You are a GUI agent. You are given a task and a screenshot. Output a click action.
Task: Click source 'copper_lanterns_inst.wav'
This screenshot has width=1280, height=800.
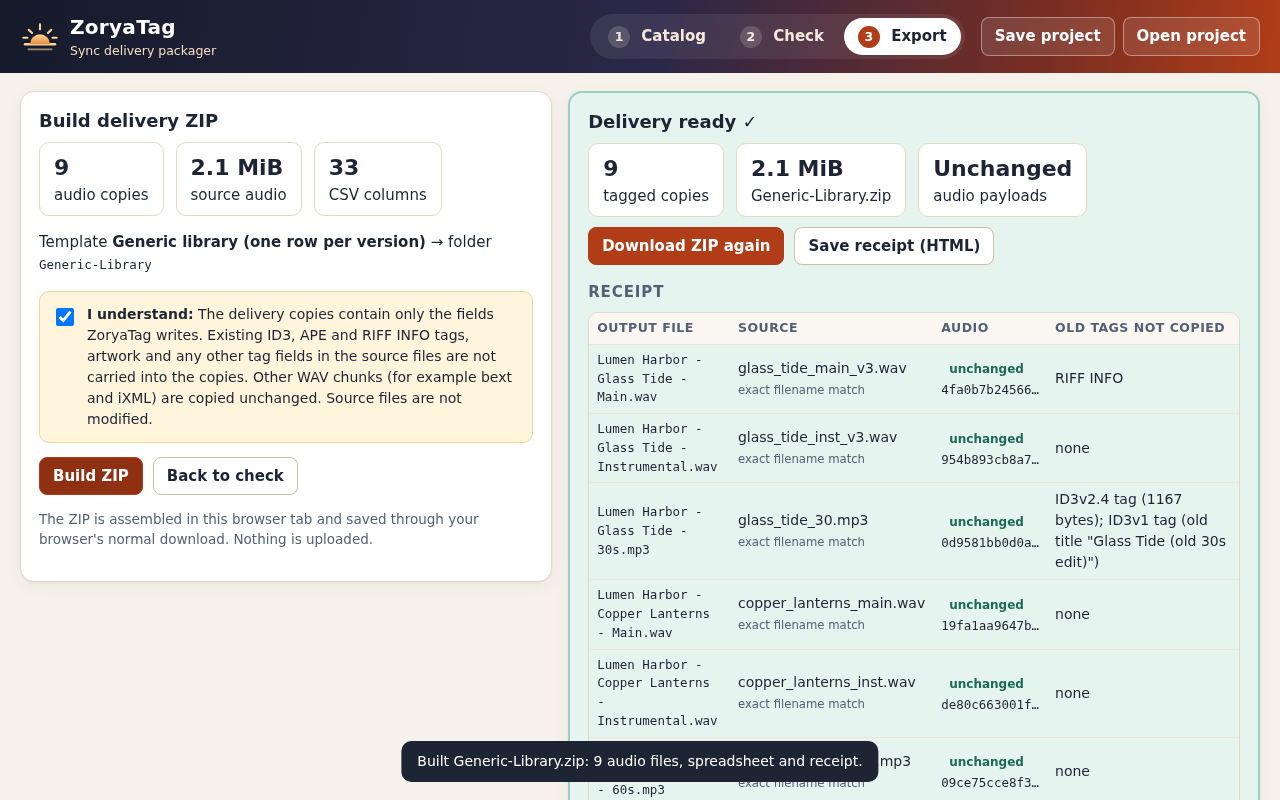(826, 682)
